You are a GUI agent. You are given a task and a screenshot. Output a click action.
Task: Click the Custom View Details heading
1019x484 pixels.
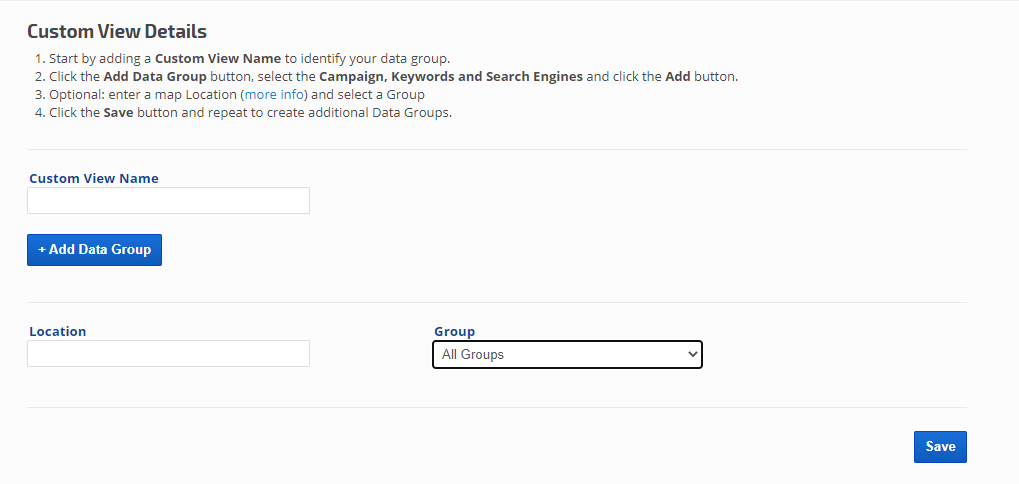(x=117, y=32)
